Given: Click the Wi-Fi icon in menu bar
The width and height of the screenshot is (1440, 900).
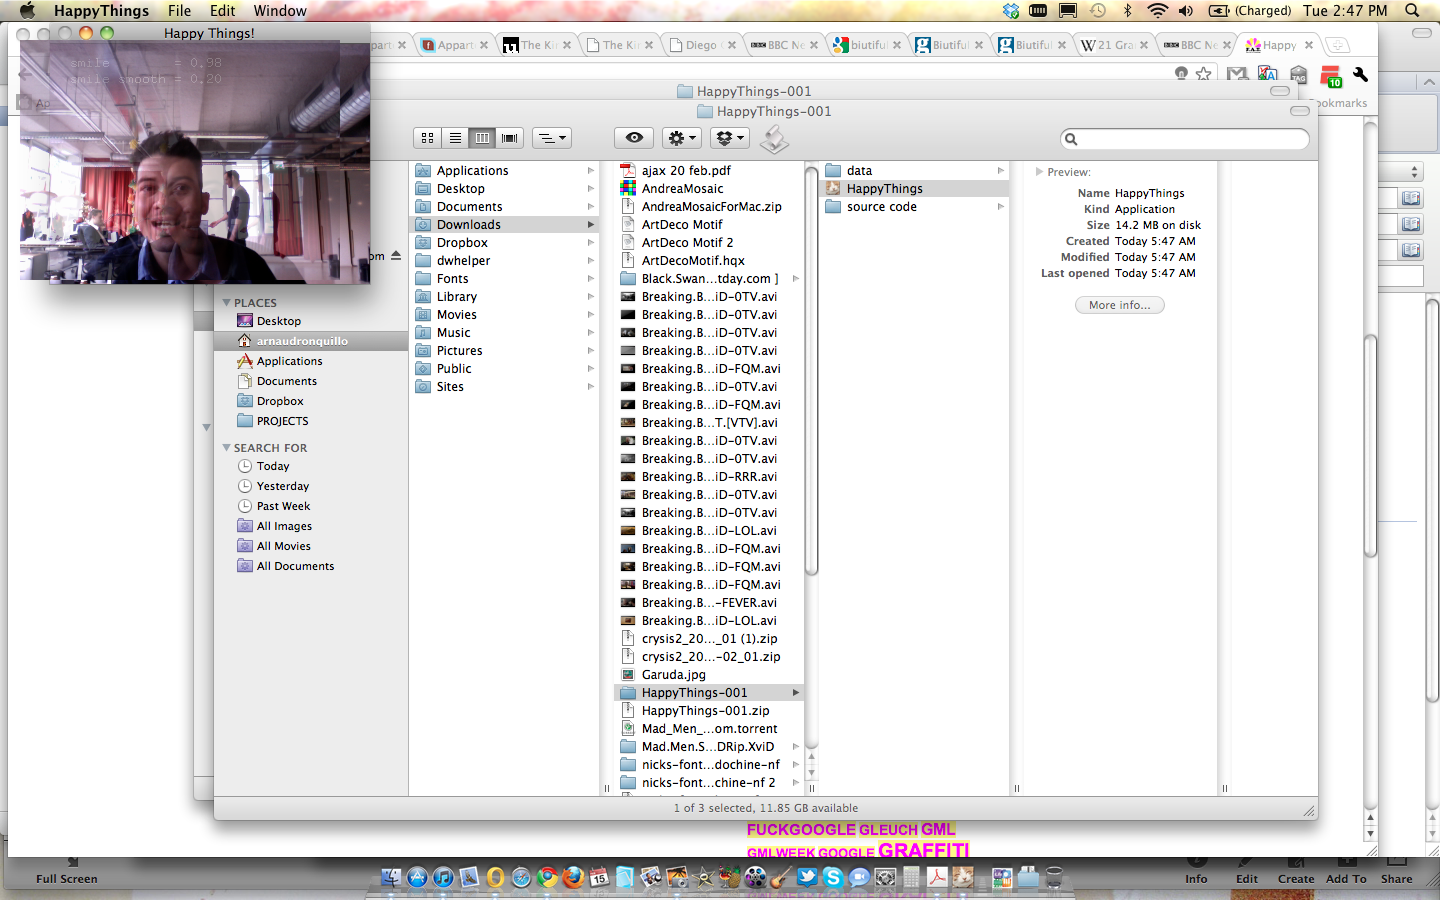Looking at the screenshot, I should [x=1157, y=11].
